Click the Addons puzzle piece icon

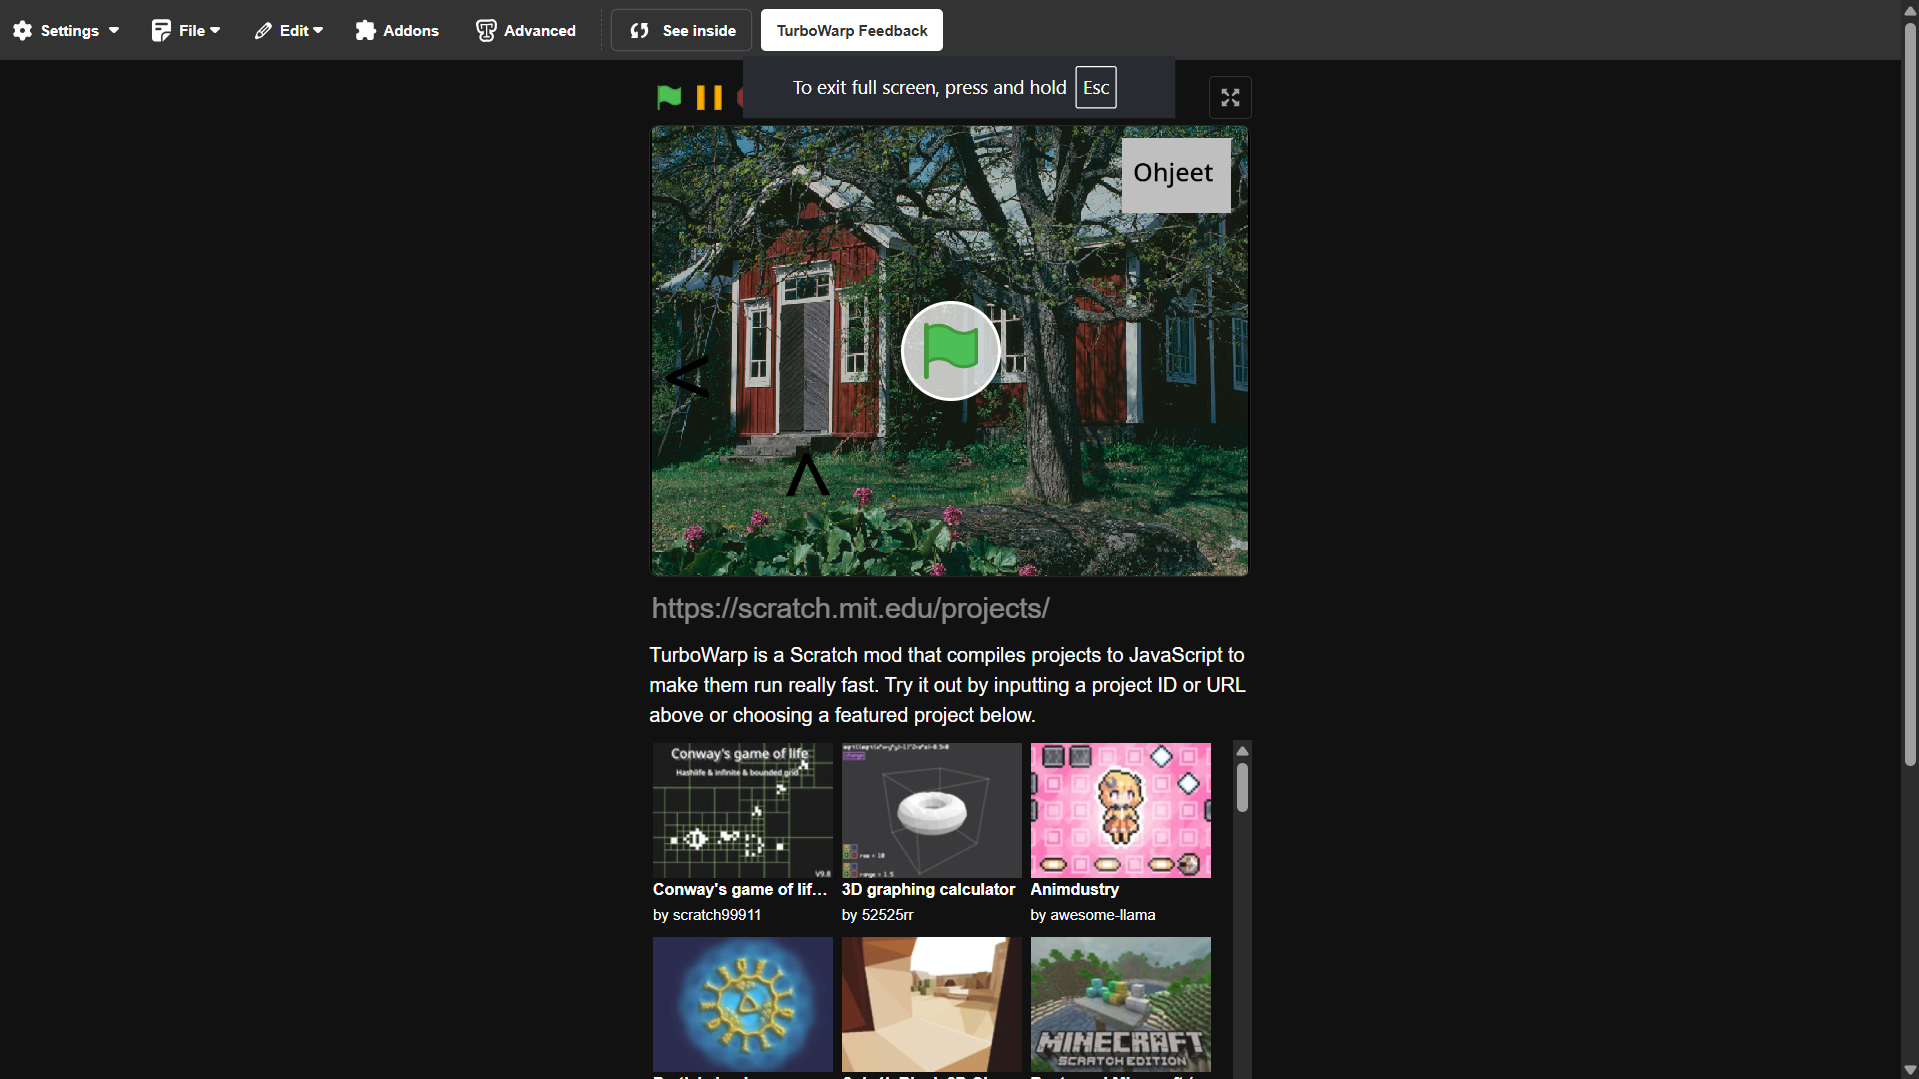[x=366, y=30]
